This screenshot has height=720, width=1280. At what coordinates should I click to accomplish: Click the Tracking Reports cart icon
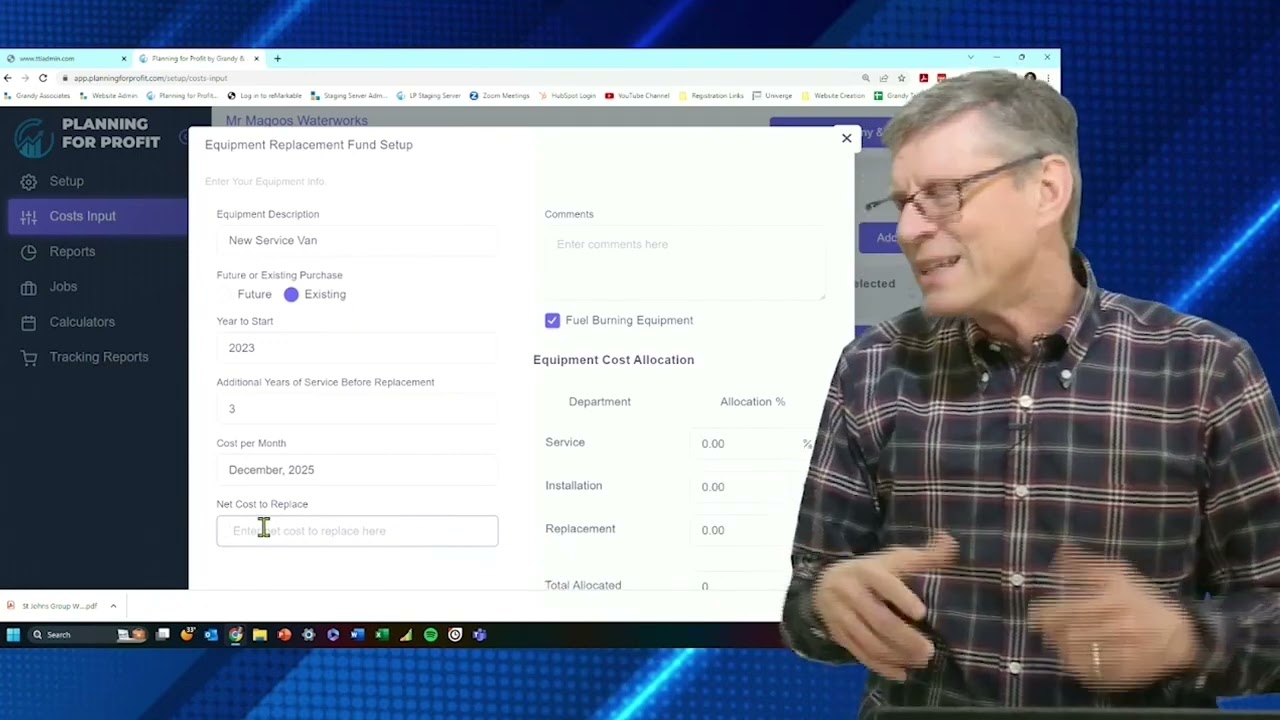29,357
